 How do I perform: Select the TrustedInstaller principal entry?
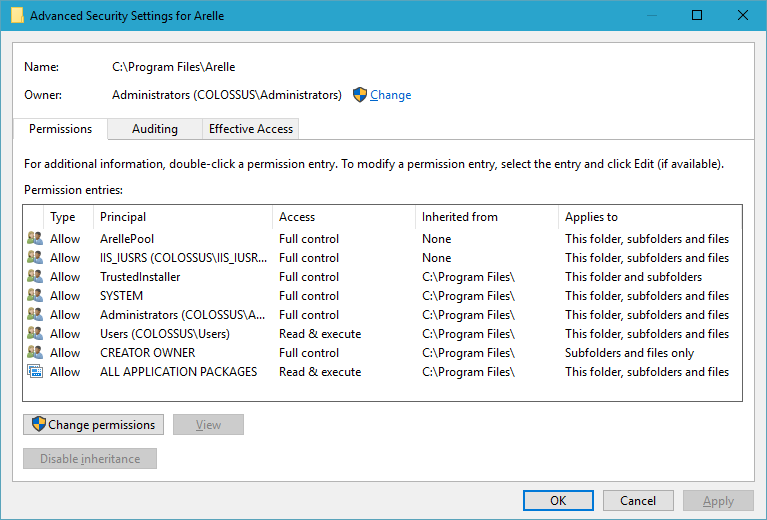pyautogui.click(x=140, y=277)
